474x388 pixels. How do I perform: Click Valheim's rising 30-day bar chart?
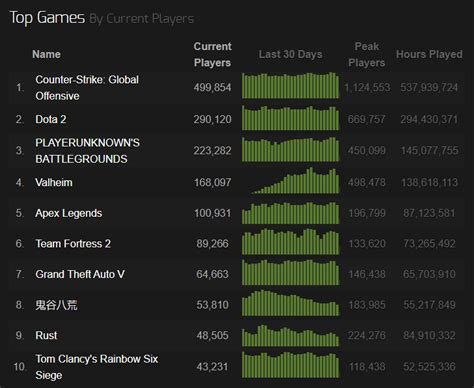coord(295,180)
